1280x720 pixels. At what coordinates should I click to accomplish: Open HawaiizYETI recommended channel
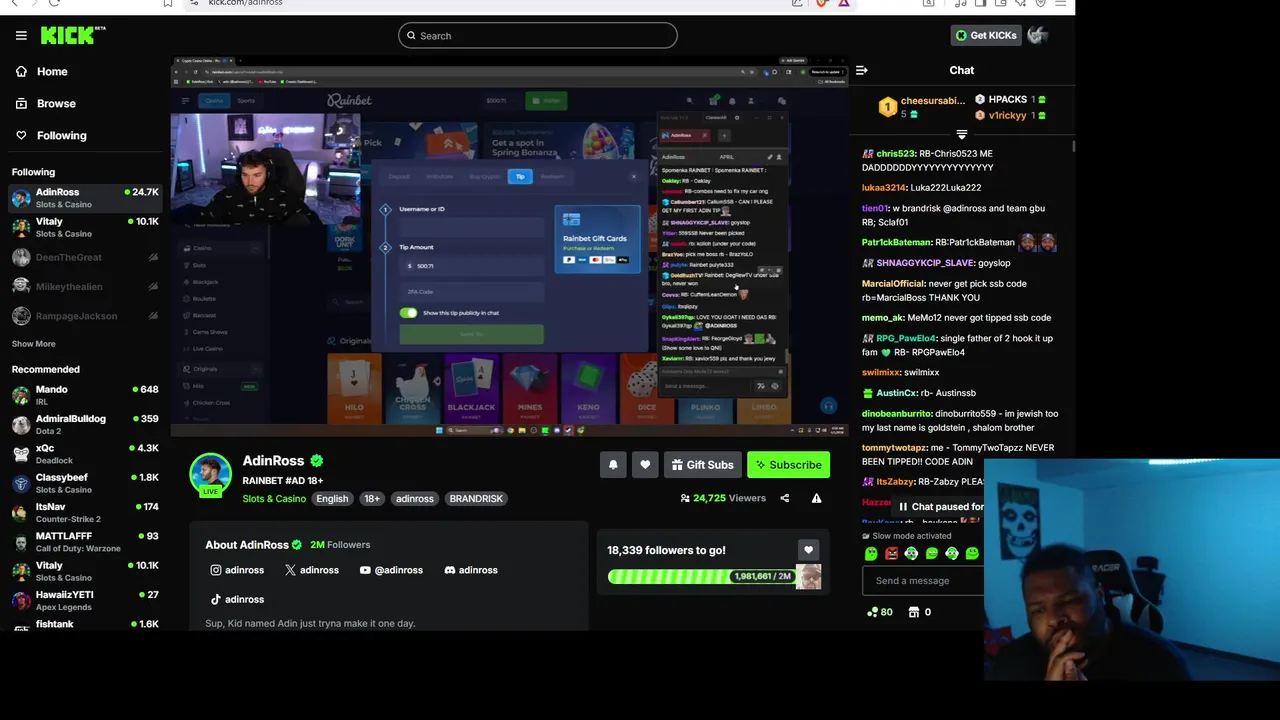coord(85,600)
